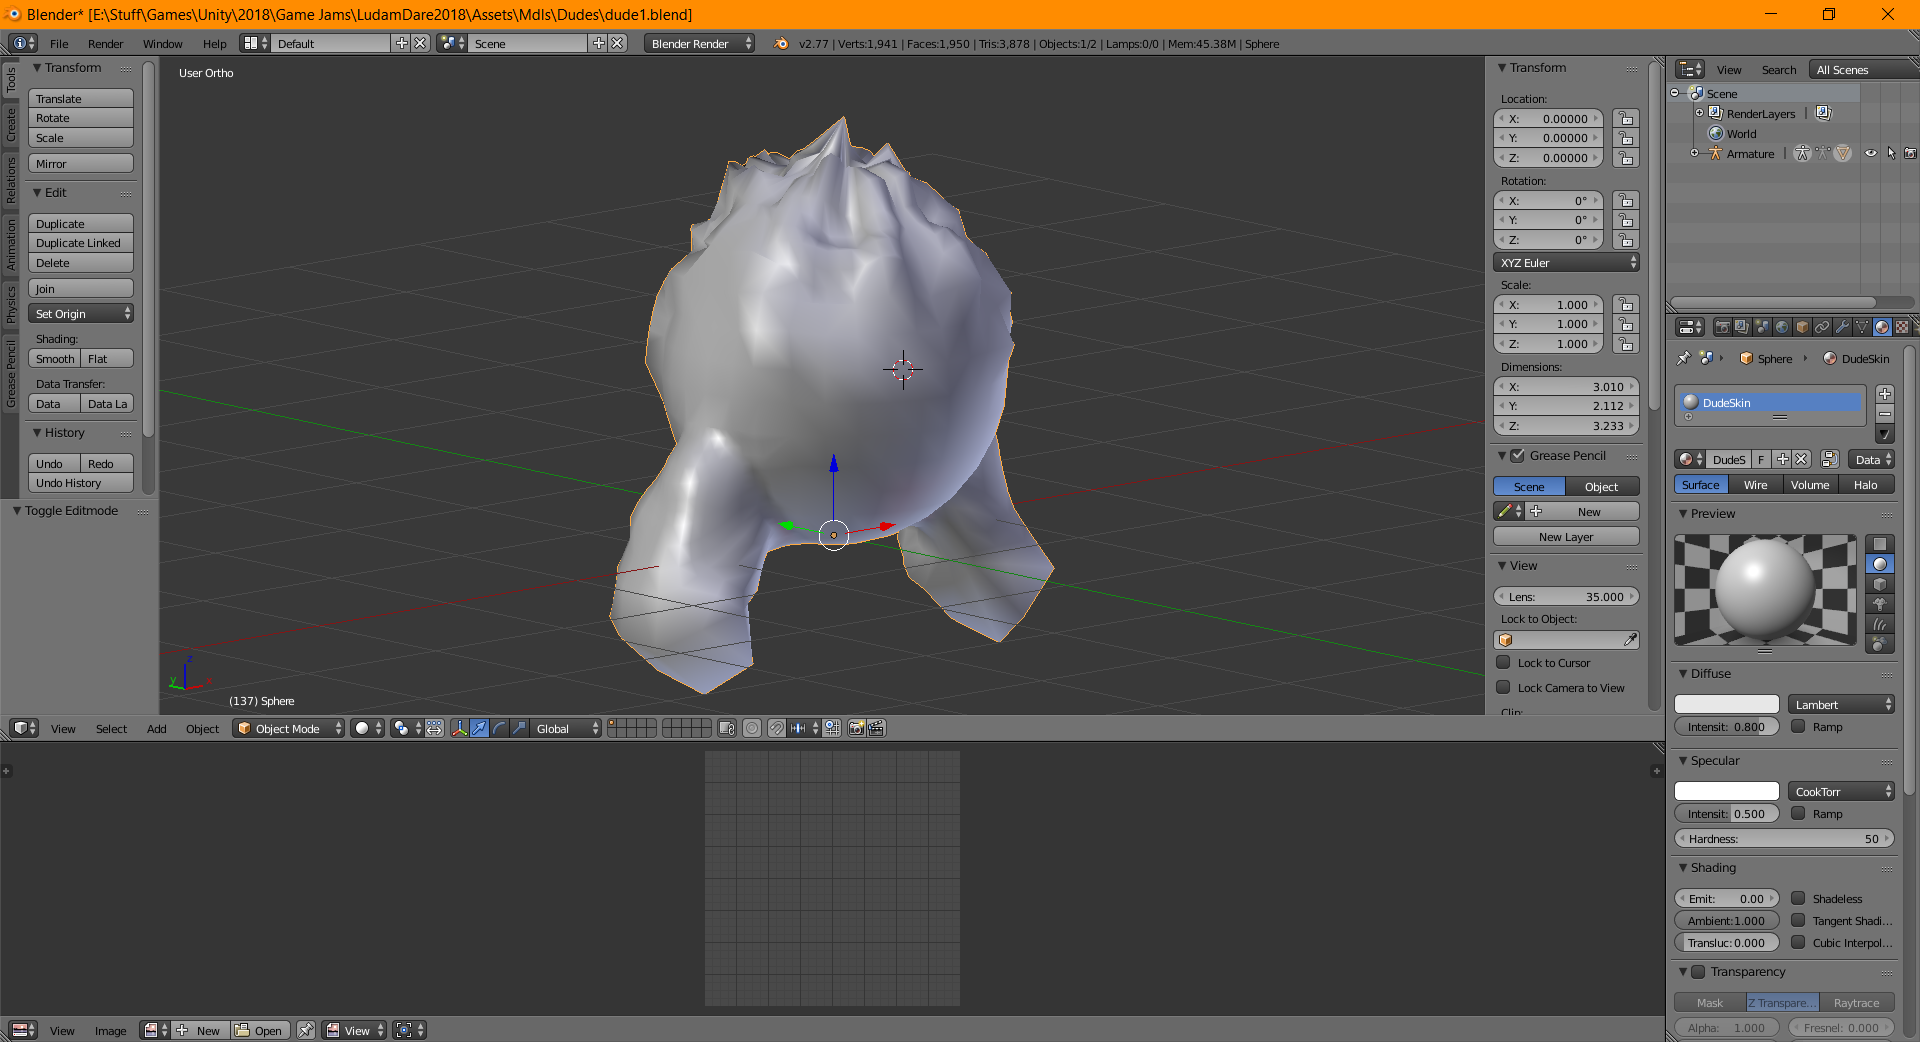Remove material slot with minus button
Viewport: 1920px width, 1042px height.
coord(1885,414)
